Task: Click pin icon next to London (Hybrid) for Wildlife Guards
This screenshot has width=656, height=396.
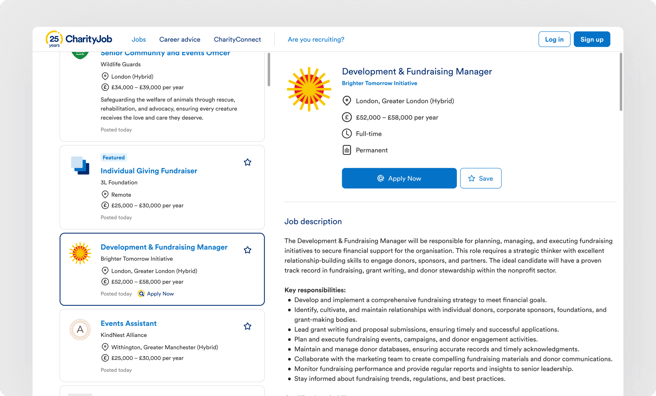Action: pyautogui.click(x=105, y=76)
